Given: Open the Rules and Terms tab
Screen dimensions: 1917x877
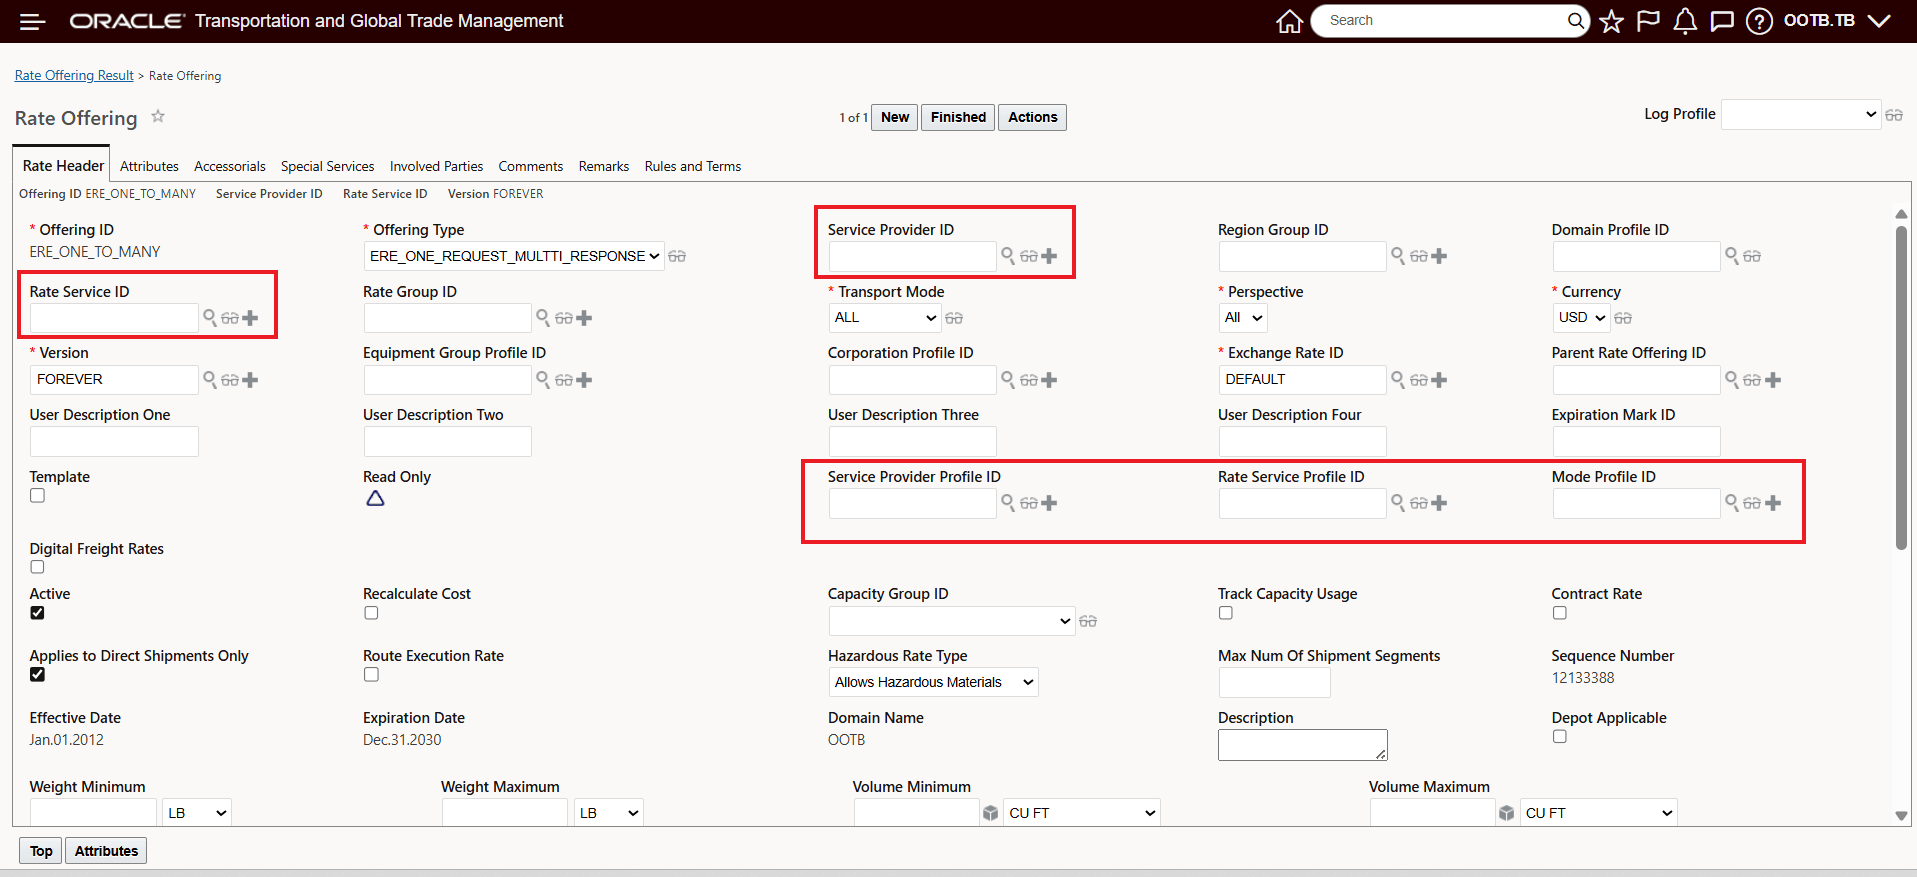Looking at the screenshot, I should click(693, 166).
